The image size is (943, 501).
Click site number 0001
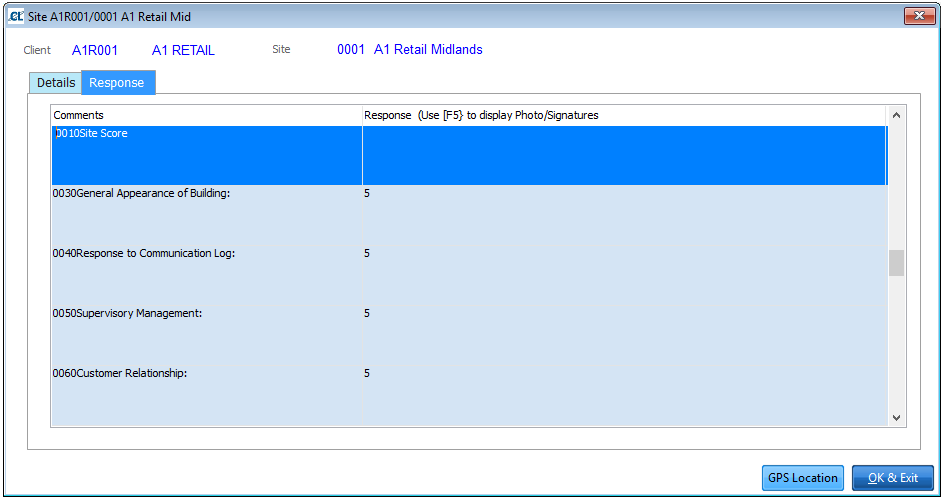351,49
